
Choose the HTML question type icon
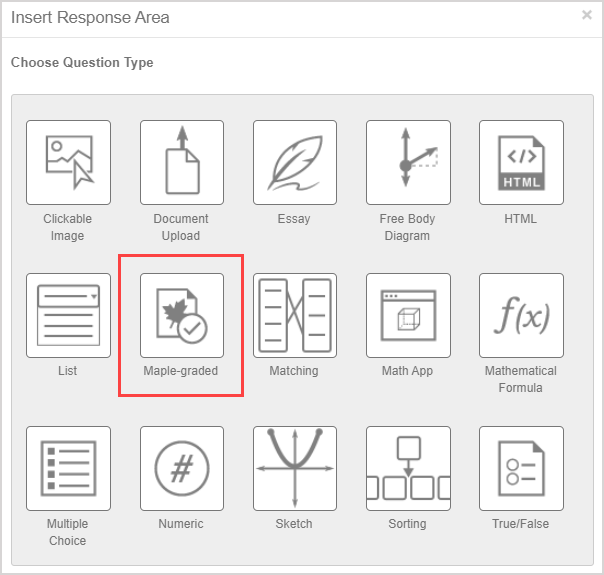521,162
